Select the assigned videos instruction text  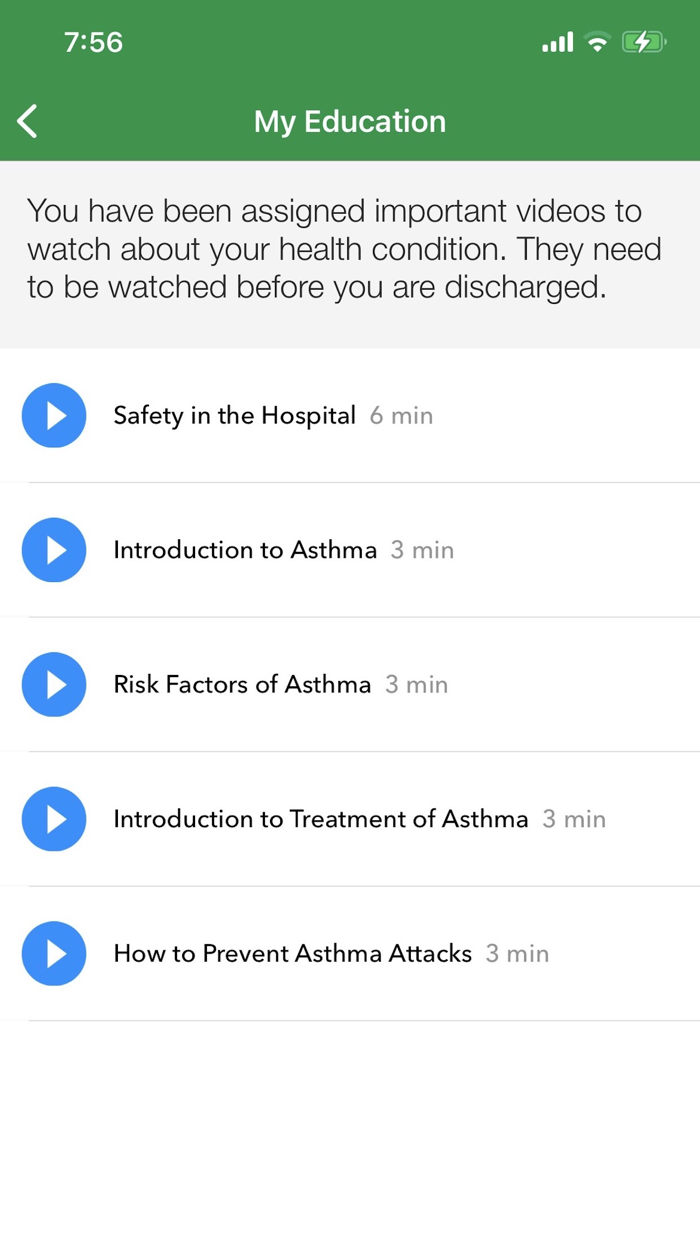click(345, 248)
